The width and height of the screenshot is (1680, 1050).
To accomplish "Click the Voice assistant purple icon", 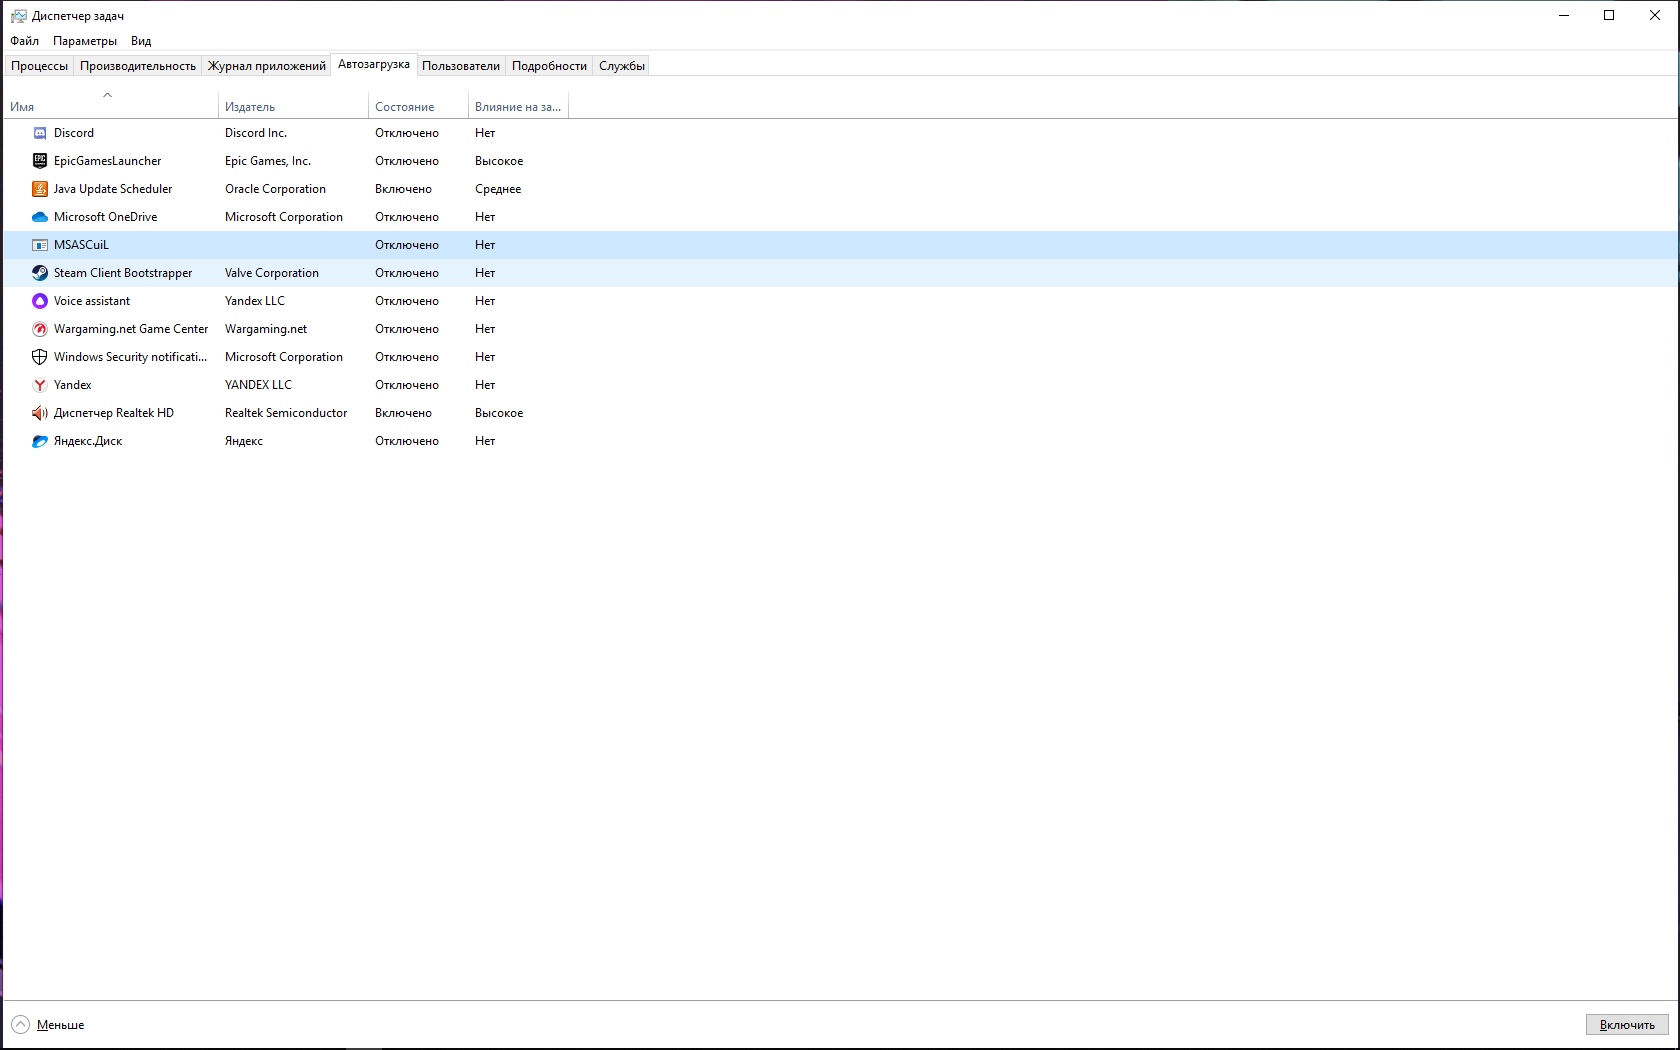I will point(40,301).
